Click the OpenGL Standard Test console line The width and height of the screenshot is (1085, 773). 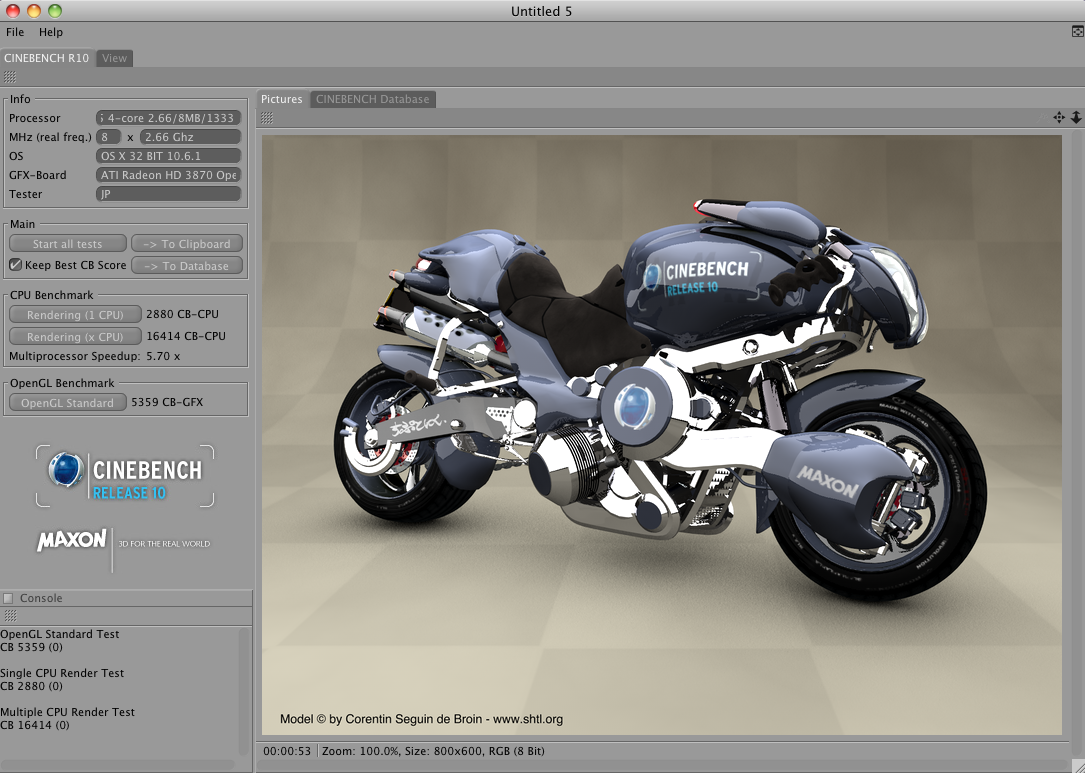60,634
